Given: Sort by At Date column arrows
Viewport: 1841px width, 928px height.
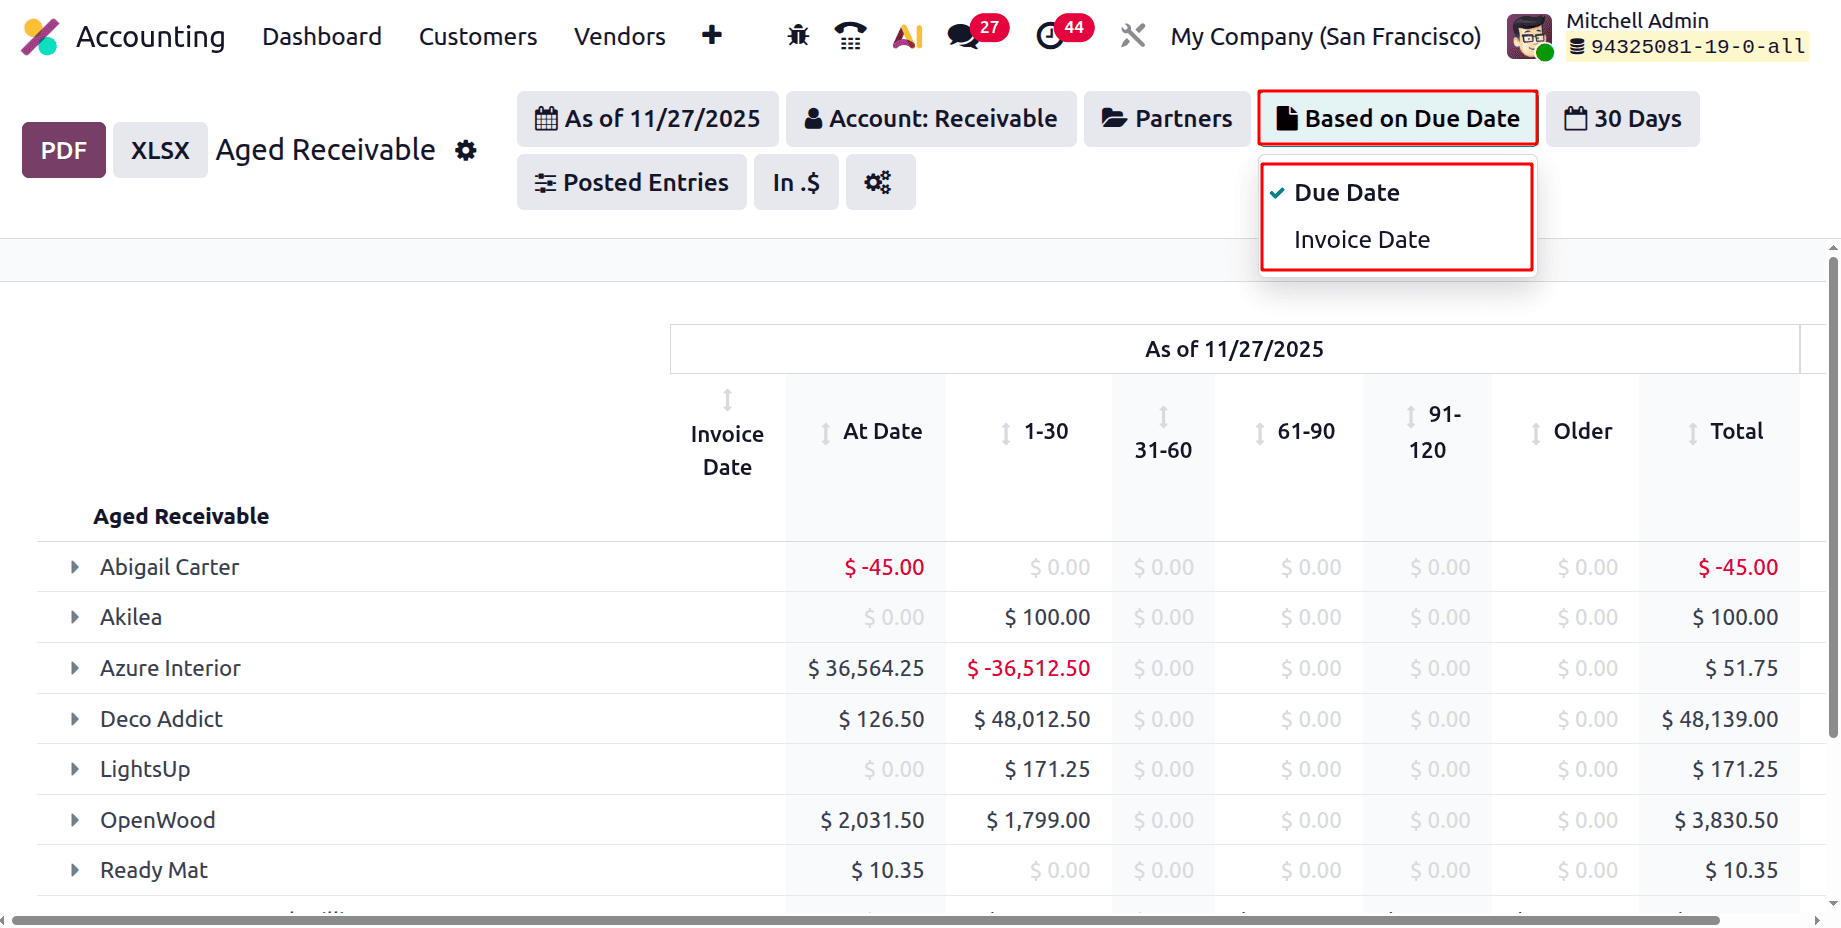Looking at the screenshot, I should click(x=826, y=433).
